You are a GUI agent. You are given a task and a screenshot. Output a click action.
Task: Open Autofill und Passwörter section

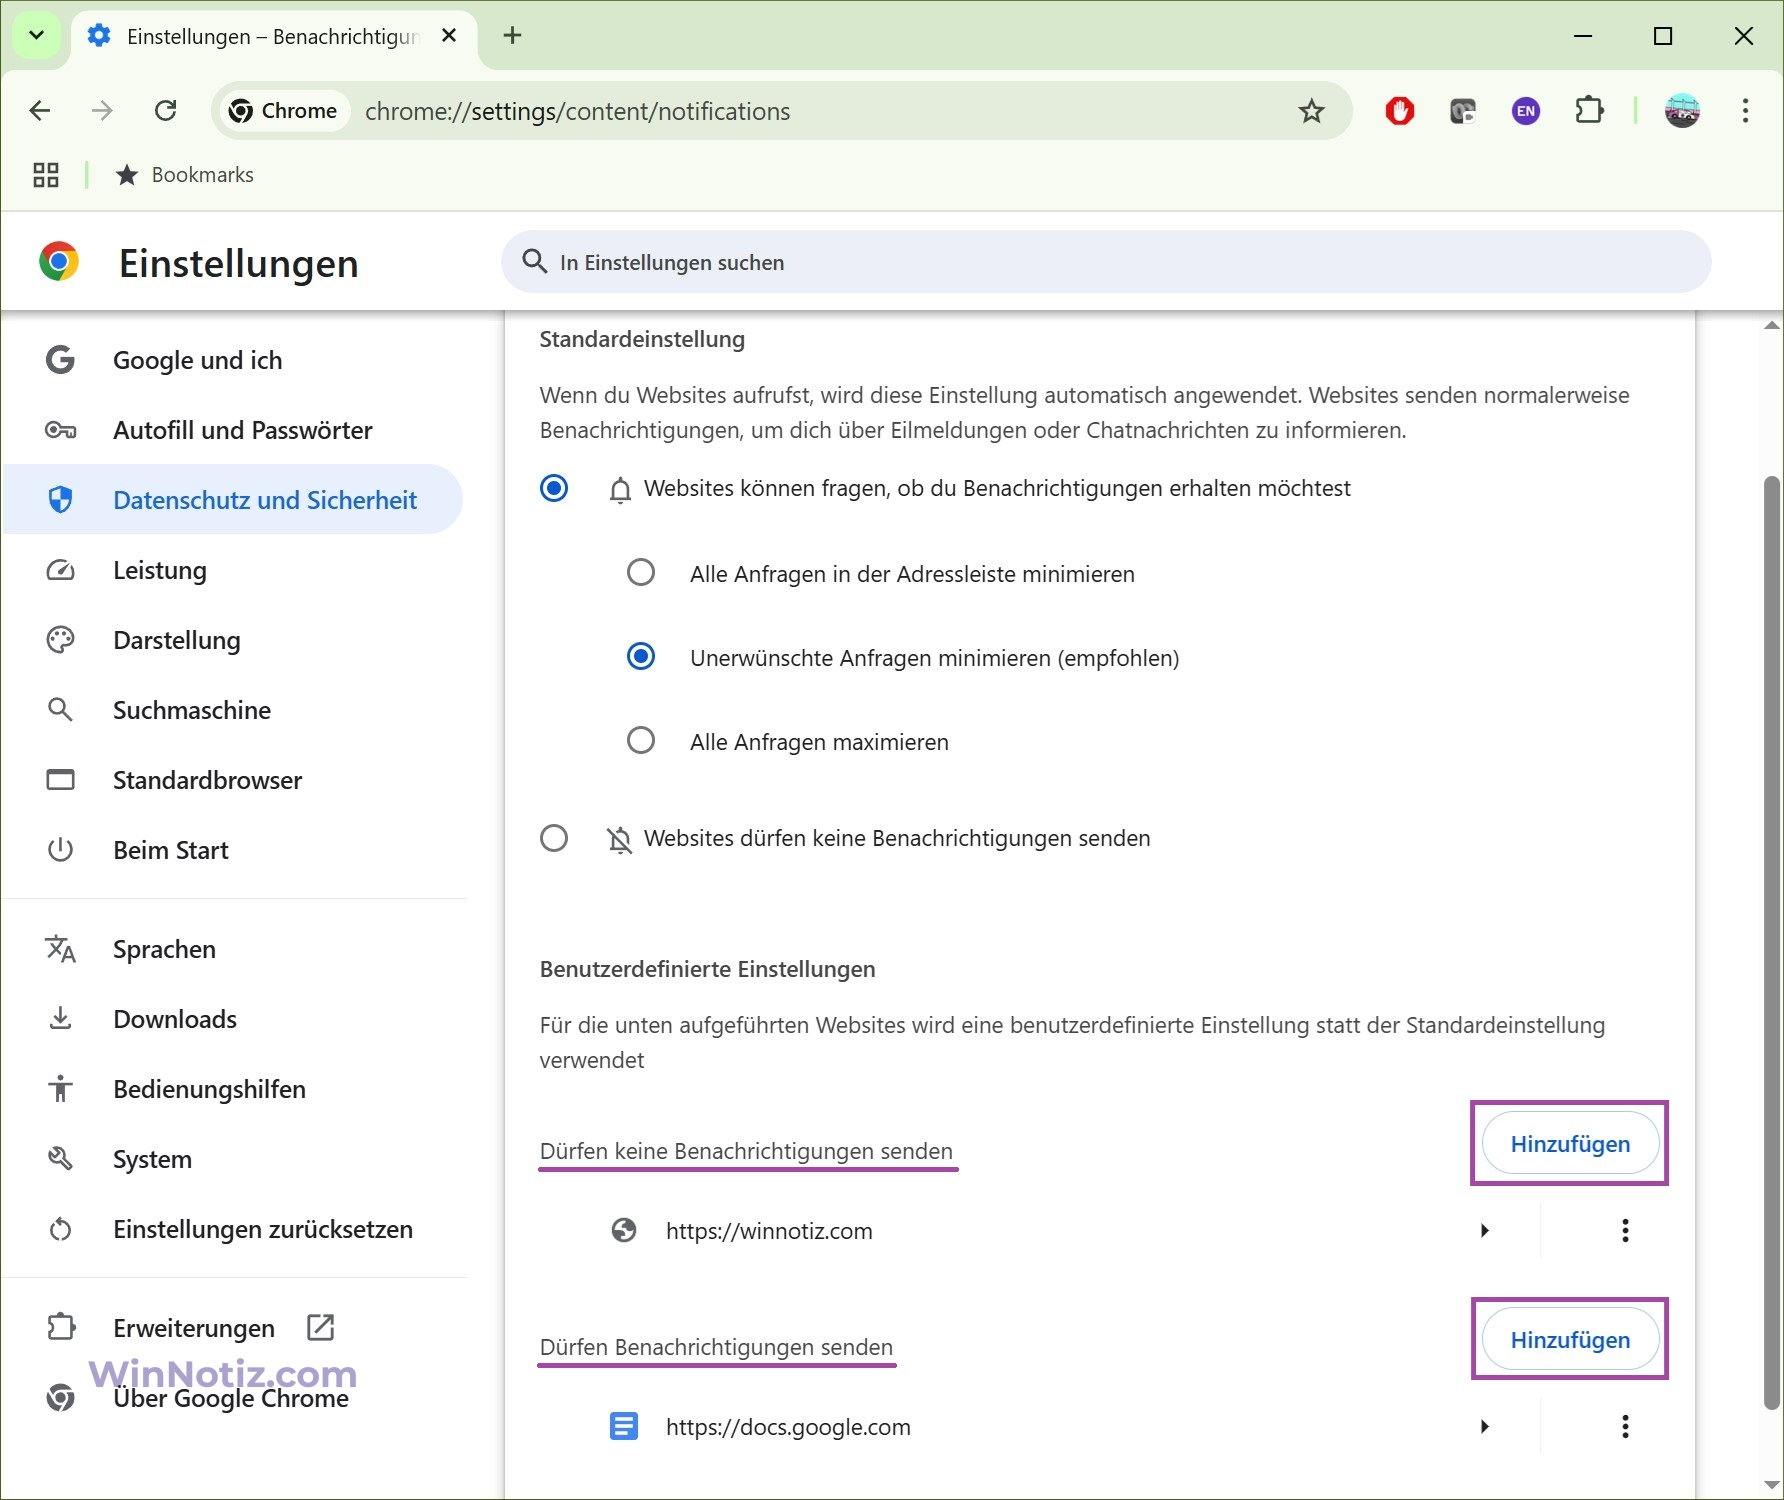(233, 430)
